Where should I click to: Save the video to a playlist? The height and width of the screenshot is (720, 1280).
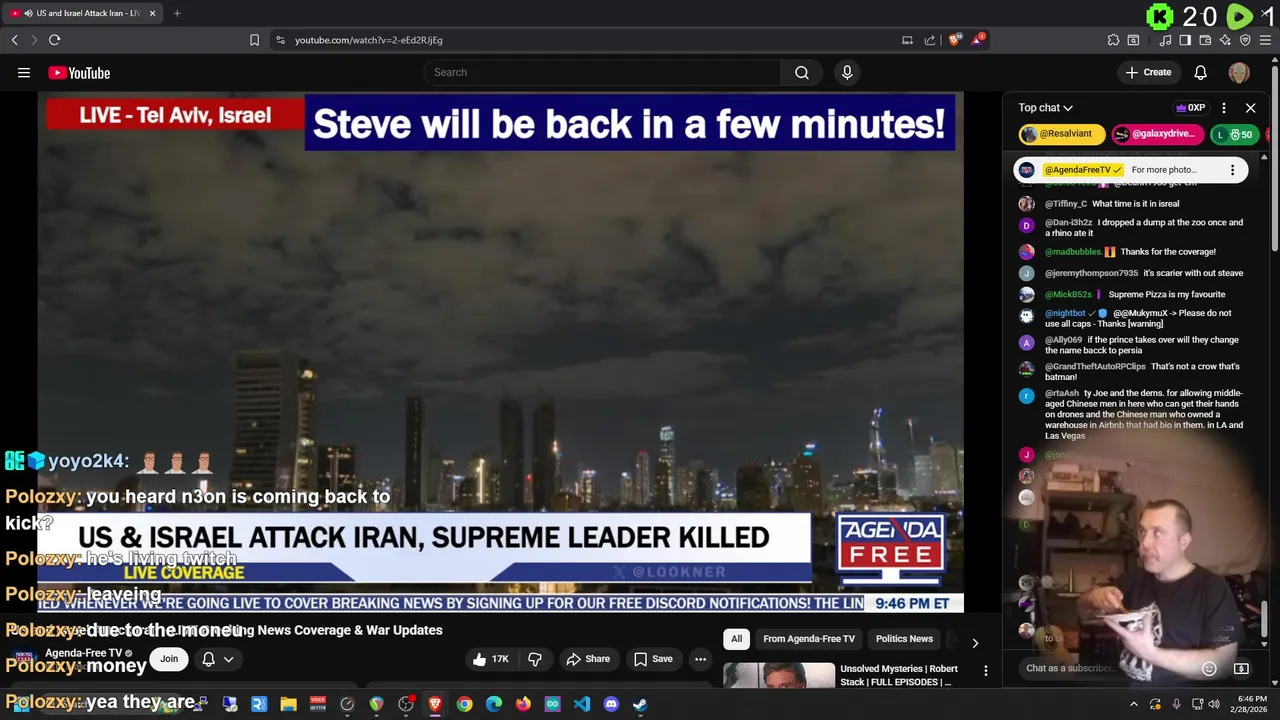tap(653, 659)
